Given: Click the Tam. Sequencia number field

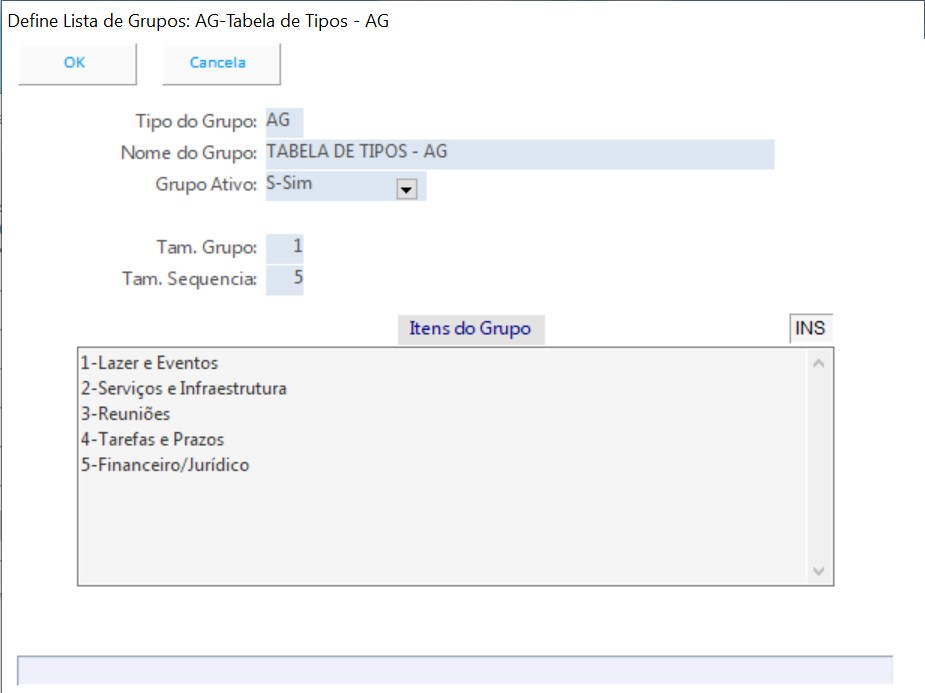Looking at the screenshot, I should click(285, 278).
